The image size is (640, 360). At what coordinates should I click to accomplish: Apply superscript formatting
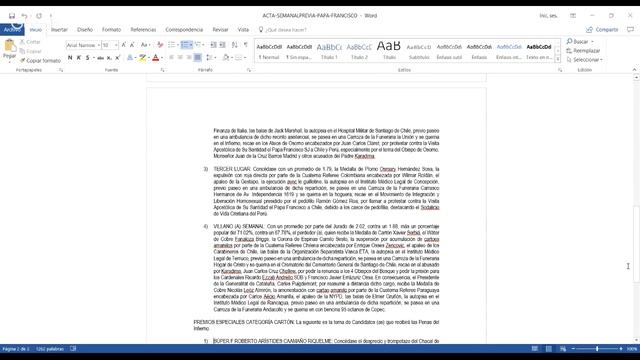118,58
